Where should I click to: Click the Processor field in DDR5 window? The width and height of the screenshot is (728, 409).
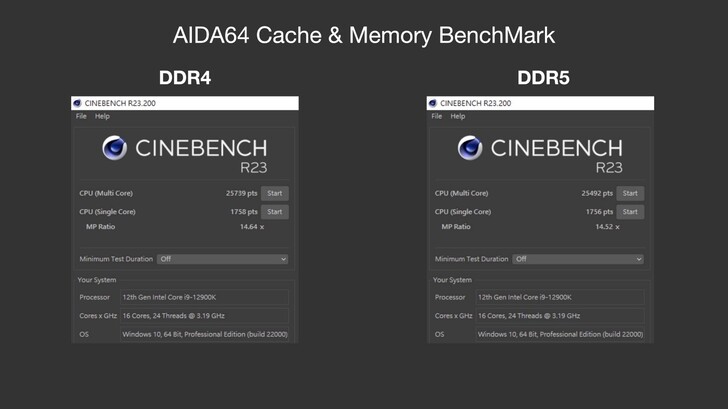tap(559, 297)
